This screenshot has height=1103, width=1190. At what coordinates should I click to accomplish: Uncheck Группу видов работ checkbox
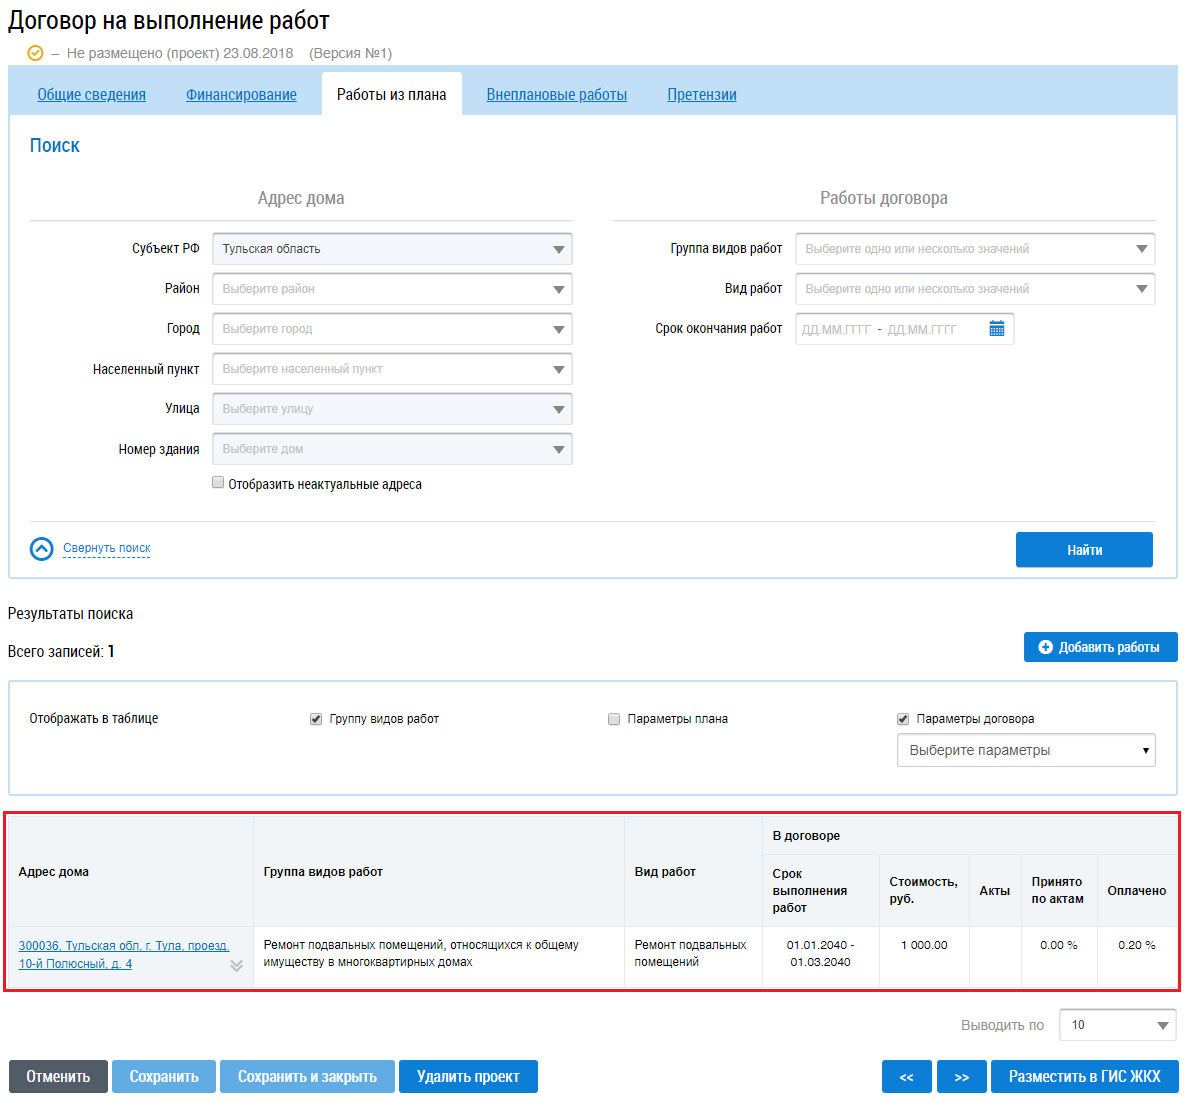pyautogui.click(x=316, y=719)
